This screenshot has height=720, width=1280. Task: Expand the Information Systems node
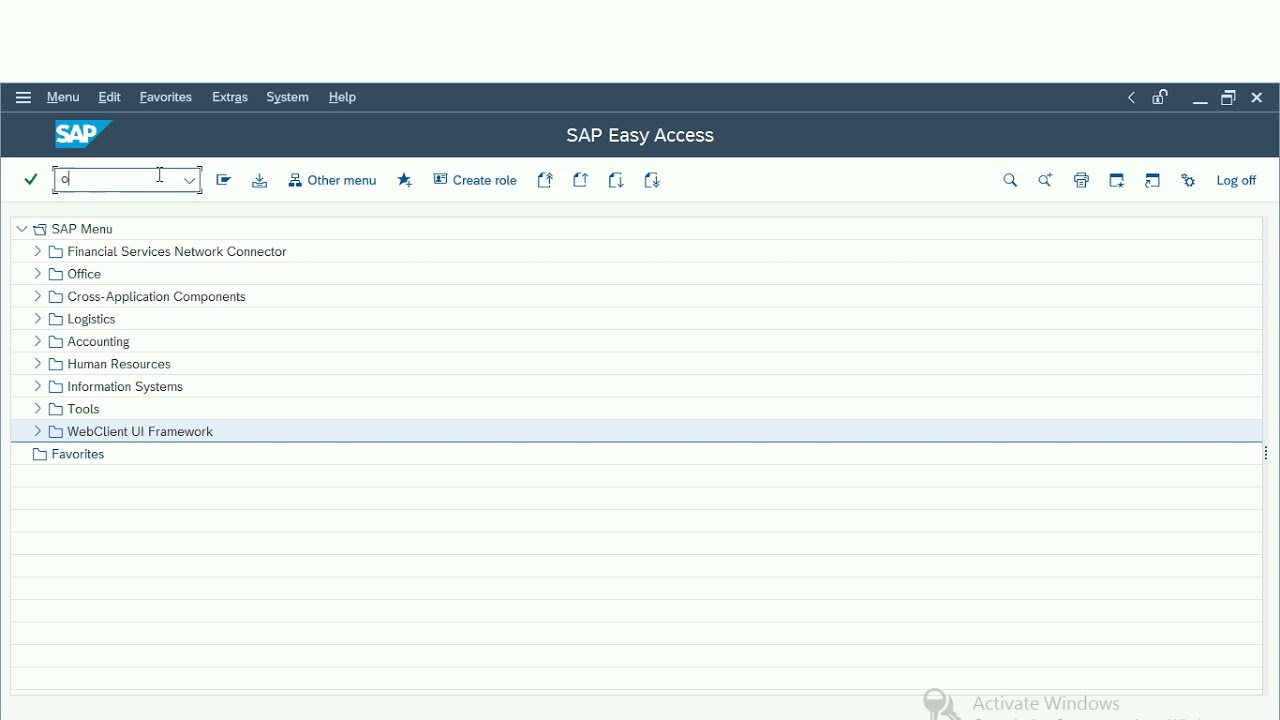[38, 386]
